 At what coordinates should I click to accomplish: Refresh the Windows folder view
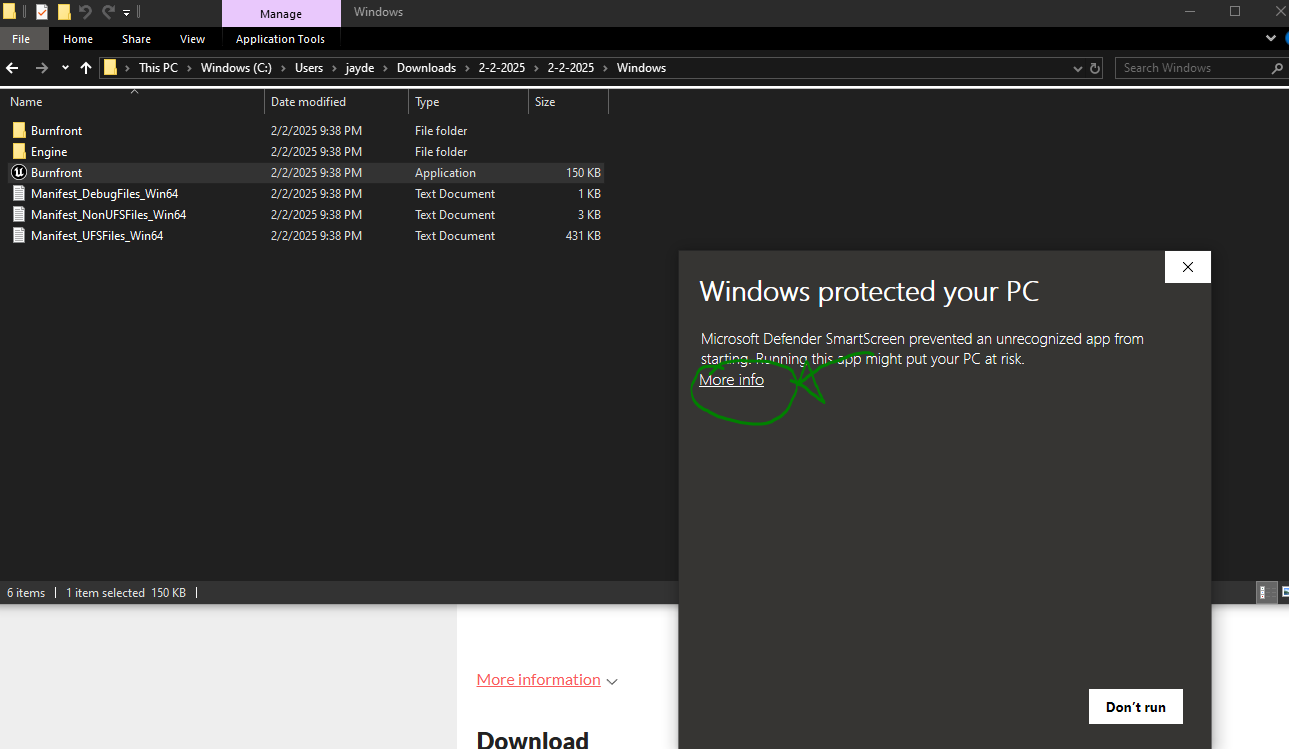coord(1095,68)
